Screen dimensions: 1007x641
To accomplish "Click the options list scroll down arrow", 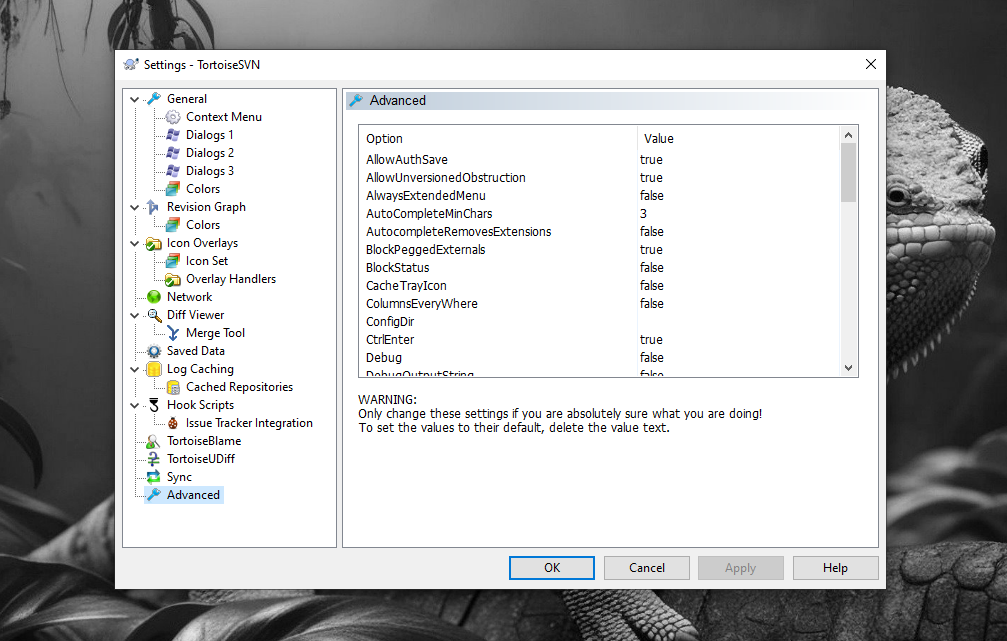I will tap(848, 368).
